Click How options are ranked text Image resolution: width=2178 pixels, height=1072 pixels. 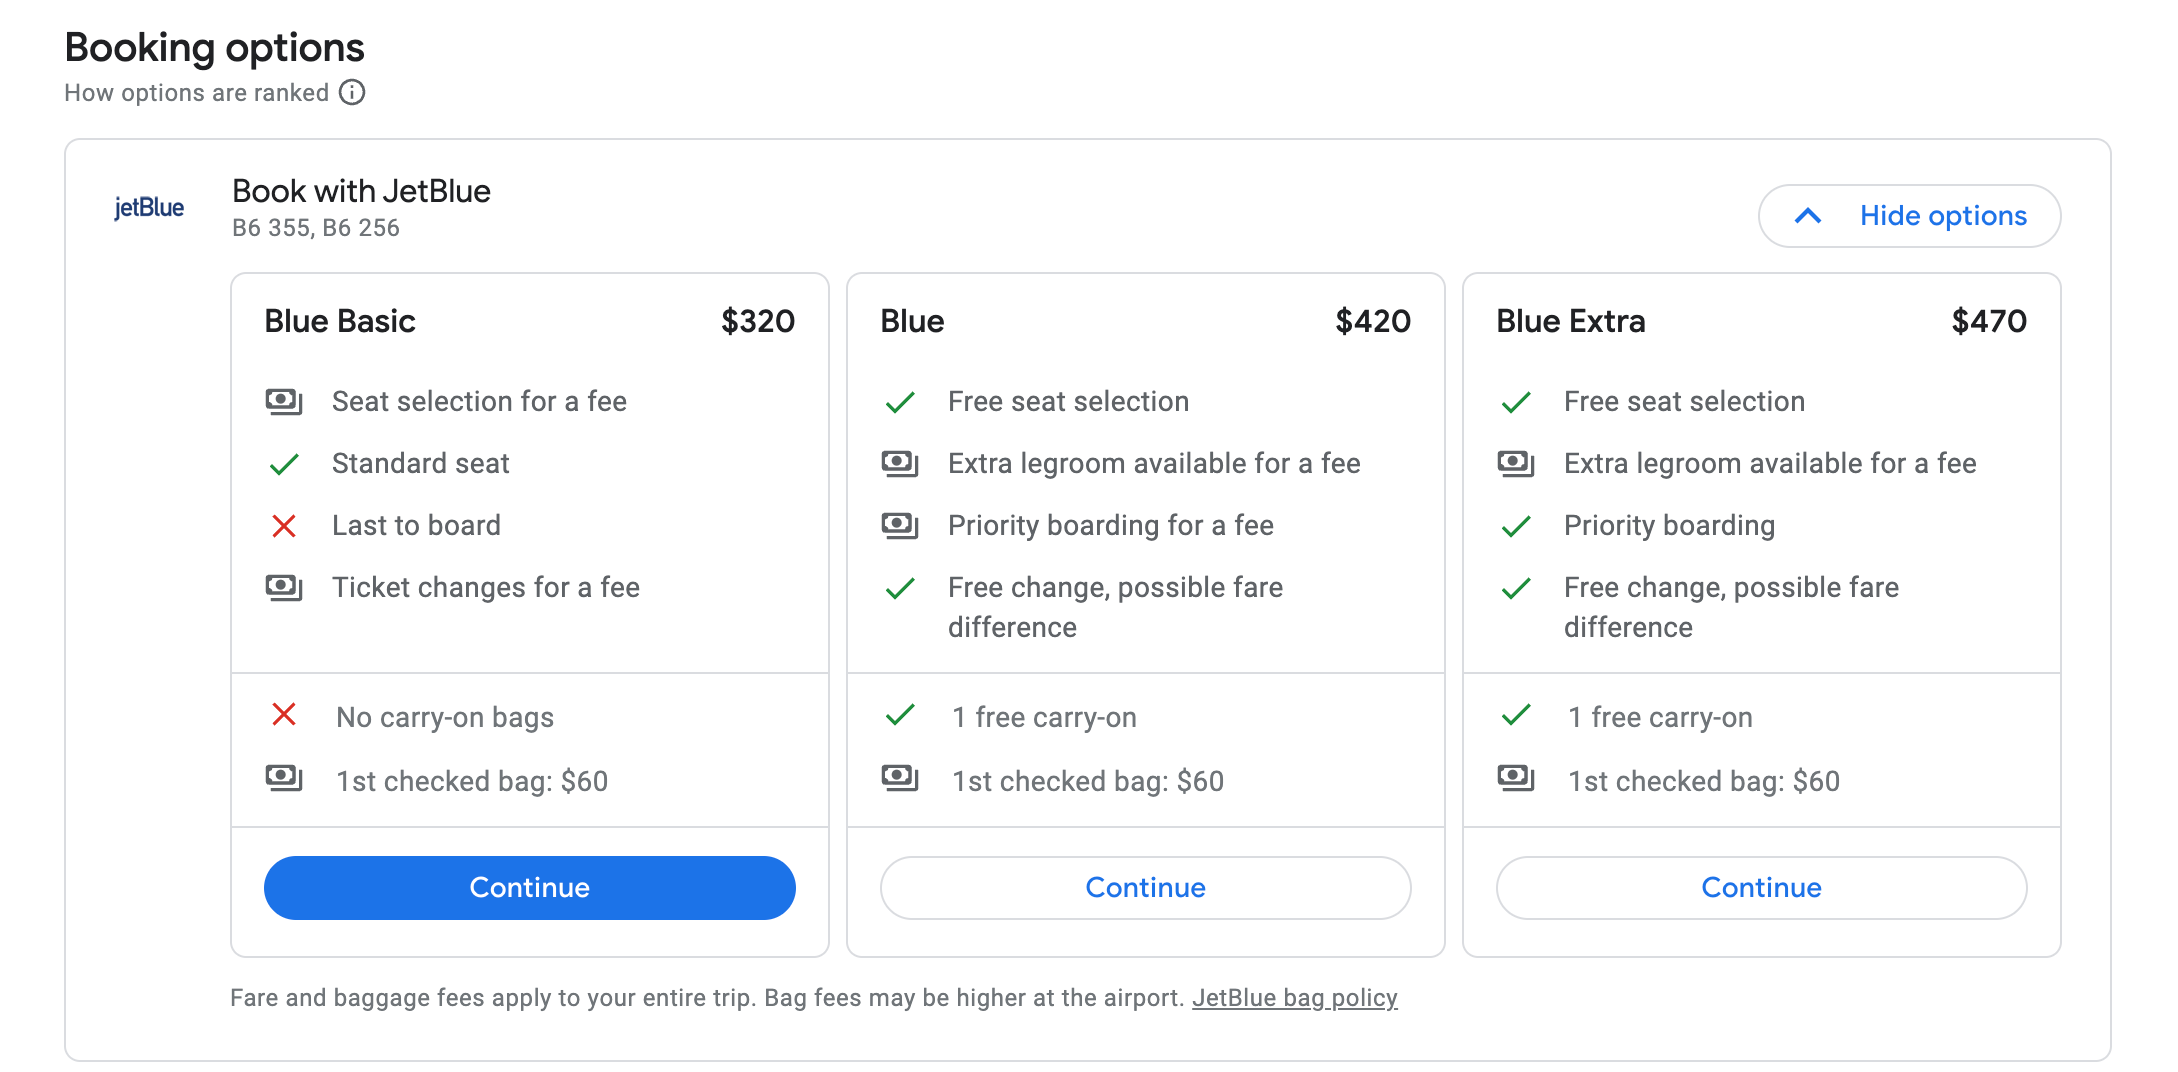(197, 93)
